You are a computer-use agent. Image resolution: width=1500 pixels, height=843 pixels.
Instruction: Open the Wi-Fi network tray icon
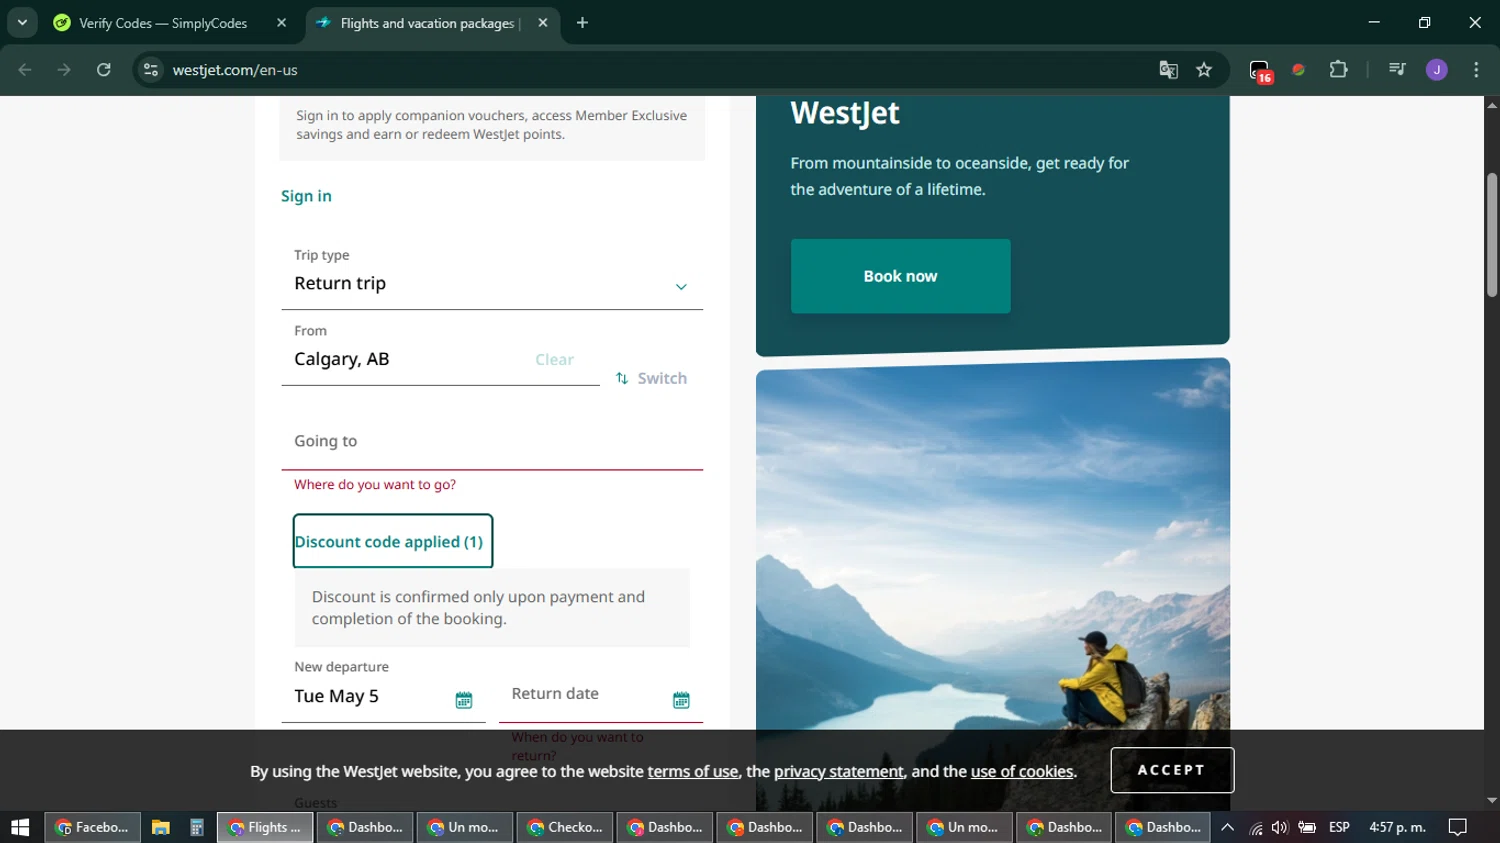1256,828
